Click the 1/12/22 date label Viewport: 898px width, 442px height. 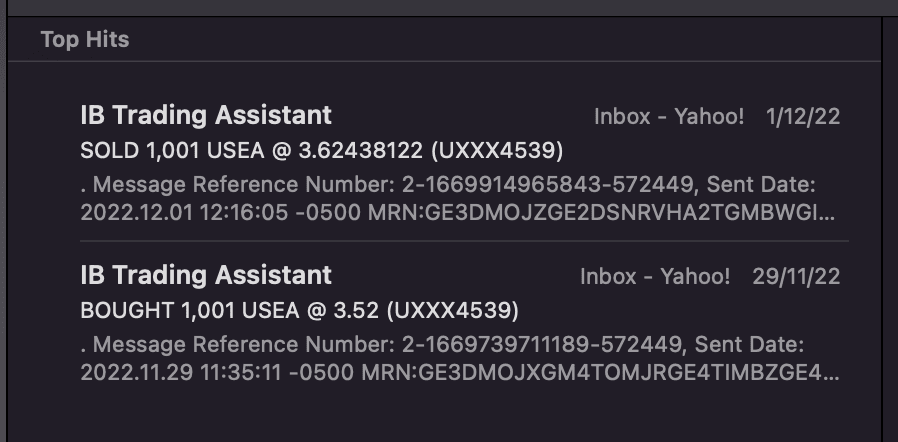point(802,116)
